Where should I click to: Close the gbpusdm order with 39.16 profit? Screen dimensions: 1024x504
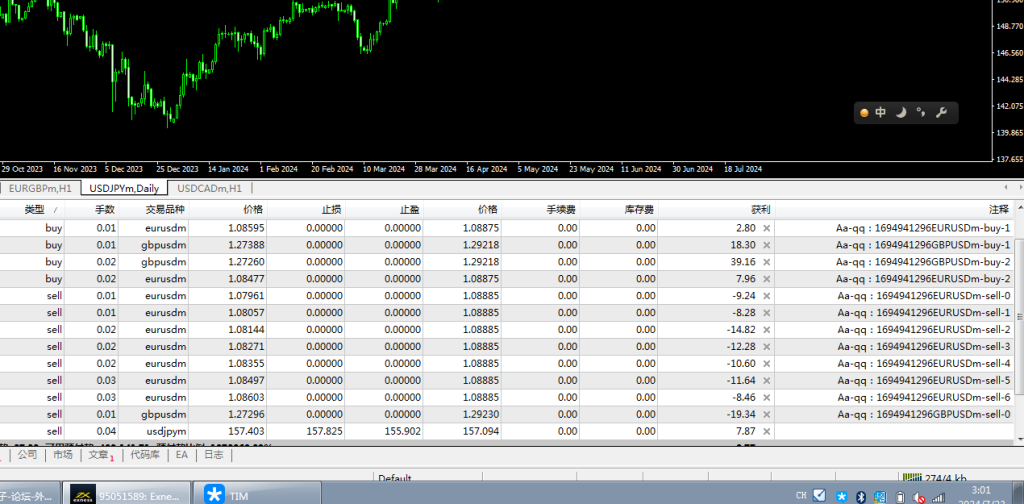click(767, 262)
